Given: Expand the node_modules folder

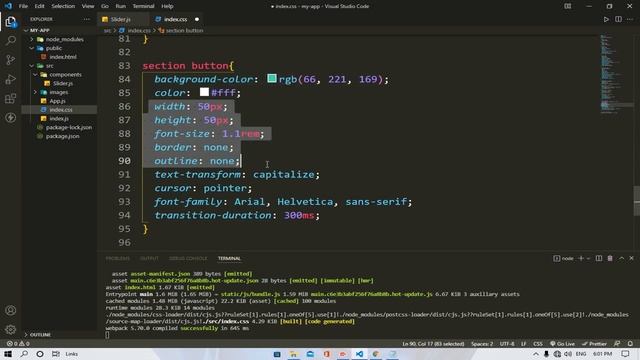Looking at the screenshot, I should click(x=32, y=39).
